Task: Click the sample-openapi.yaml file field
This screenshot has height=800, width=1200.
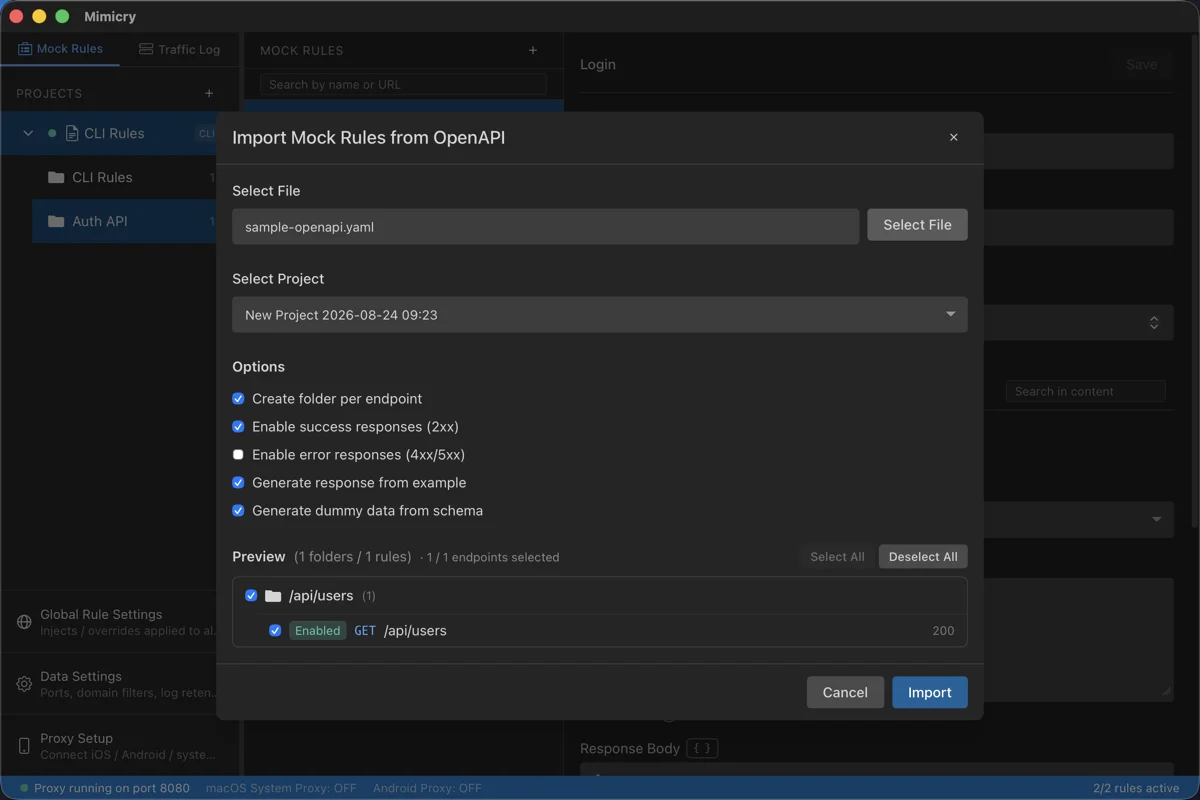Action: coord(545,226)
